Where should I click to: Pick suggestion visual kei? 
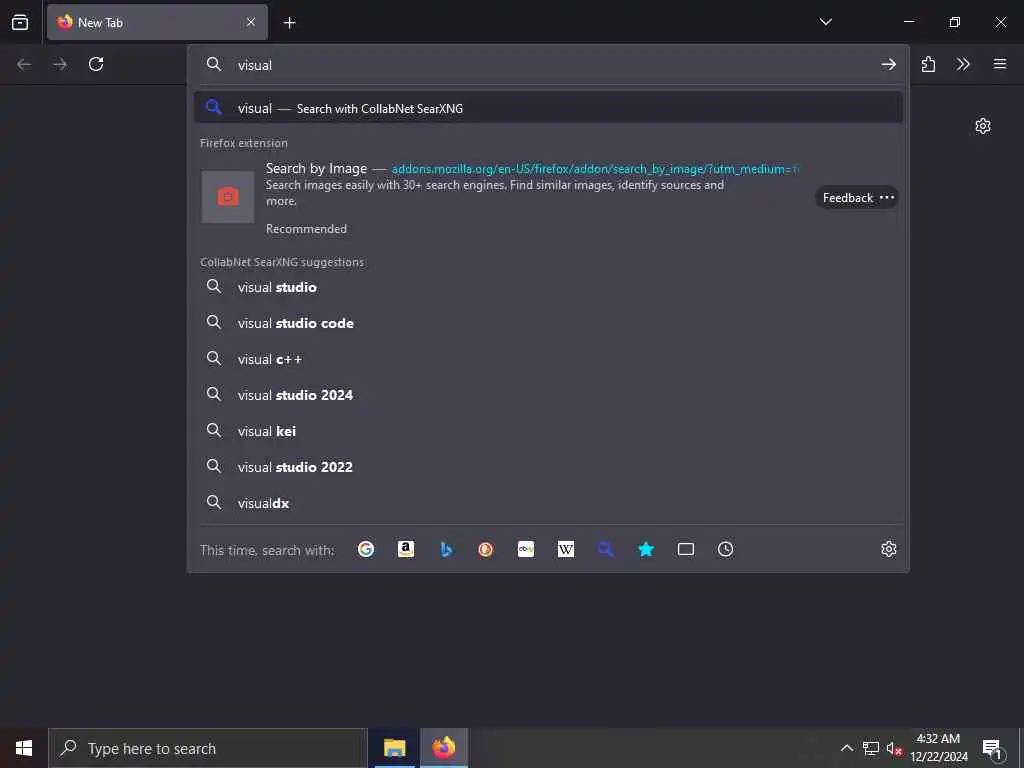tap(549, 431)
